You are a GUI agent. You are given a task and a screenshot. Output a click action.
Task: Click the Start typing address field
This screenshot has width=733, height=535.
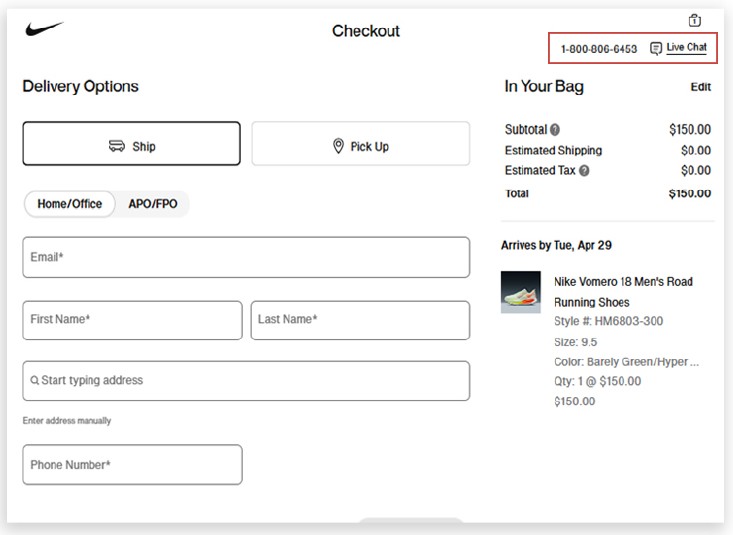[246, 381]
